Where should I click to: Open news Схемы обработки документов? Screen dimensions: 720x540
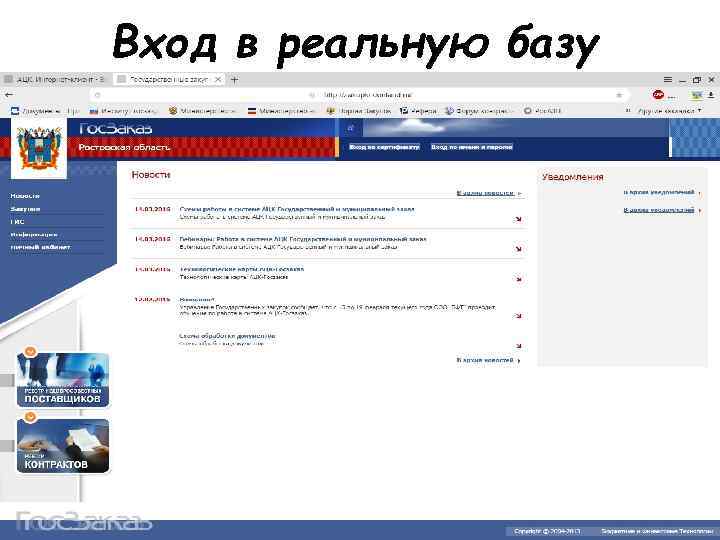click(227, 336)
